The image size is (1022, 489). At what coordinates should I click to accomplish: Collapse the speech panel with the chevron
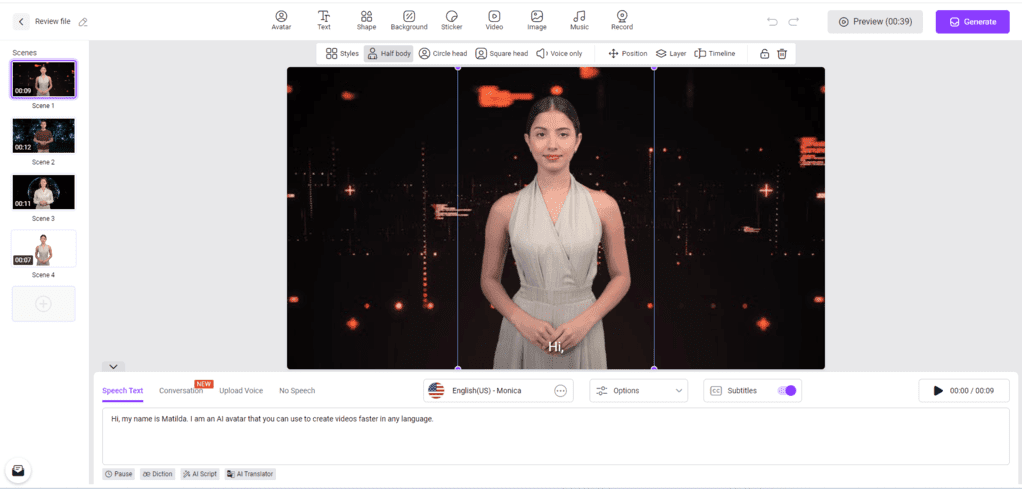[113, 367]
